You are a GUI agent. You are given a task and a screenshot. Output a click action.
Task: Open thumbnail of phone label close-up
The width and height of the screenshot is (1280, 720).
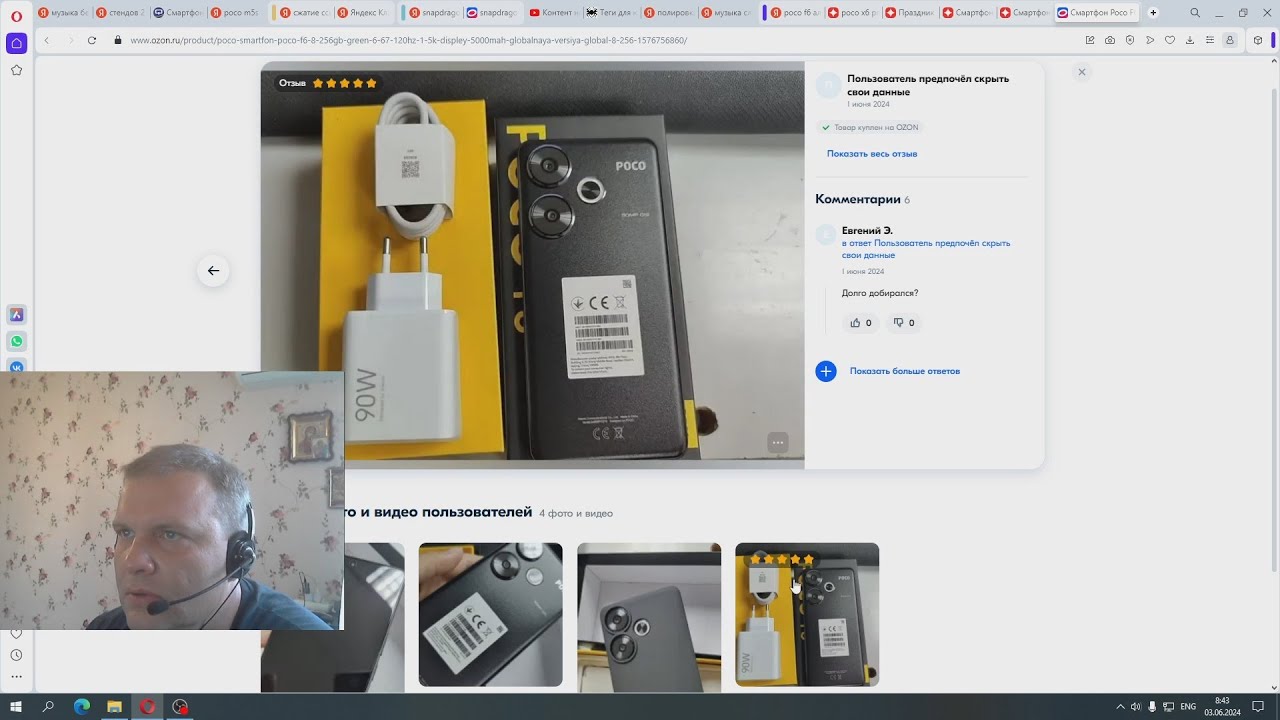pyautogui.click(x=490, y=615)
